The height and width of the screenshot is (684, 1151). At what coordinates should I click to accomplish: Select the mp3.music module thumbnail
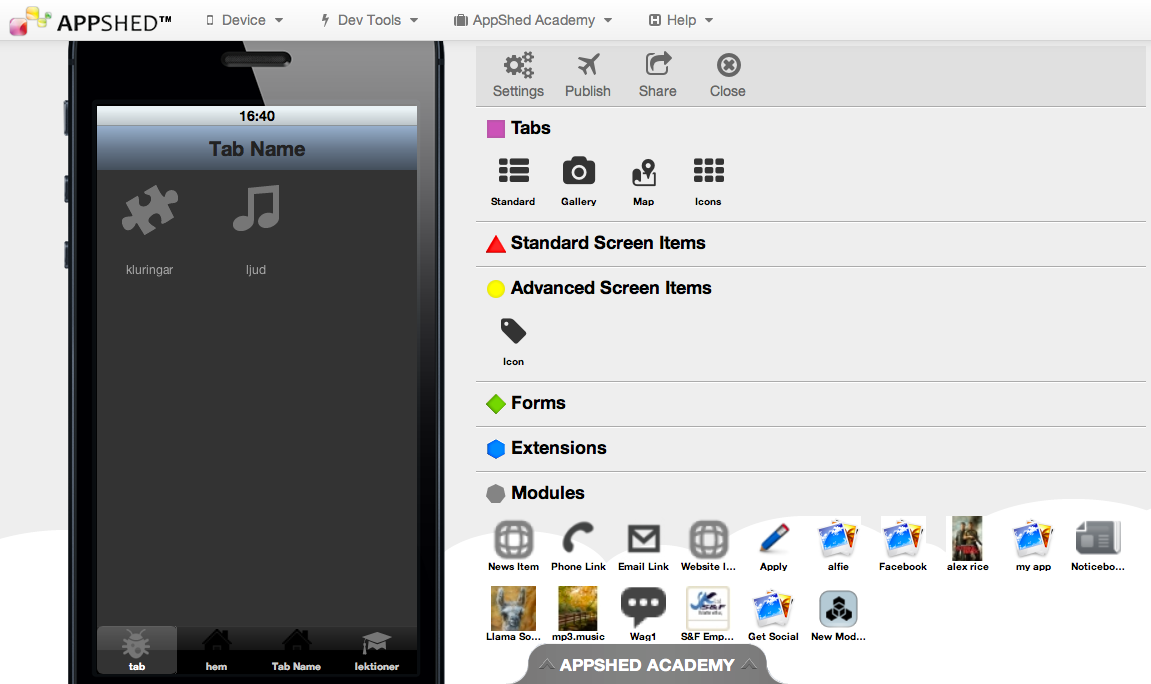point(578,608)
